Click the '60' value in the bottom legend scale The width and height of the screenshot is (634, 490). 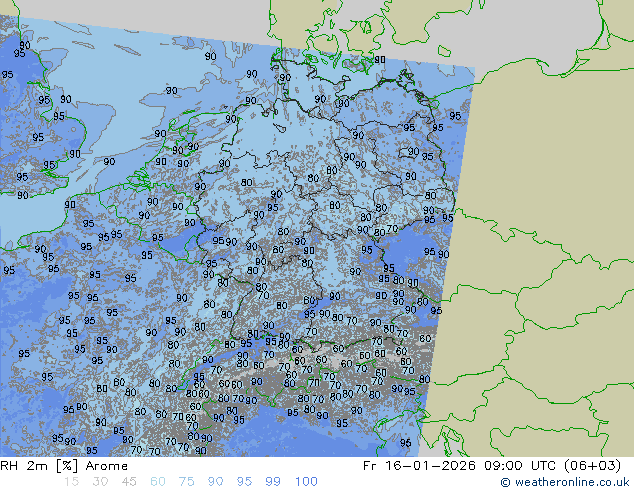point(158,482)
